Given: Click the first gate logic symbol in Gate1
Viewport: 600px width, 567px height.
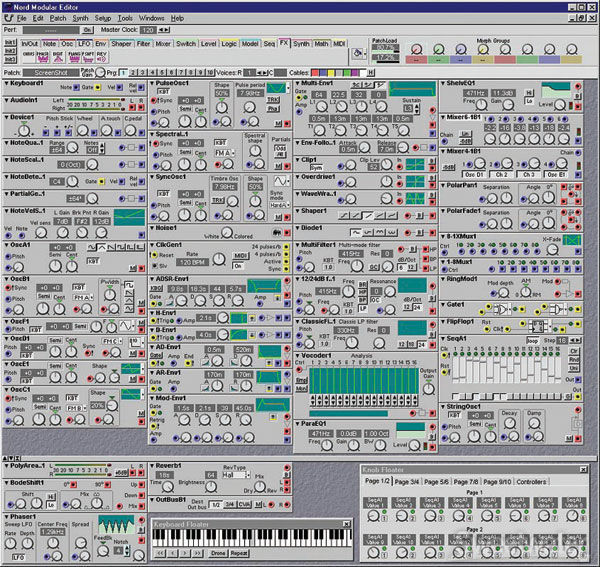Looking at the screenshot, I should (x=500, y=308).
